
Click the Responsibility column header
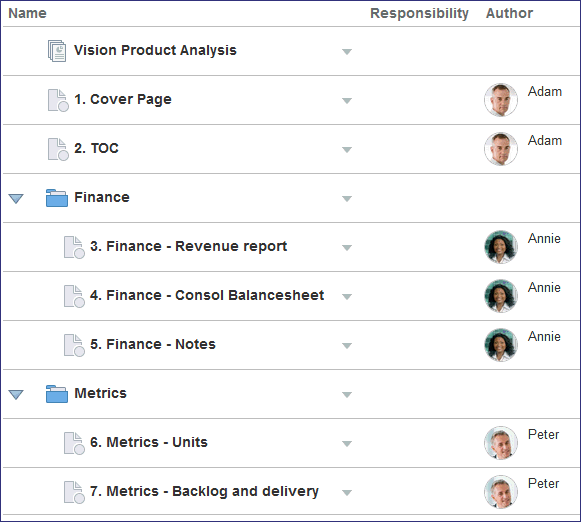pos(419,13)
